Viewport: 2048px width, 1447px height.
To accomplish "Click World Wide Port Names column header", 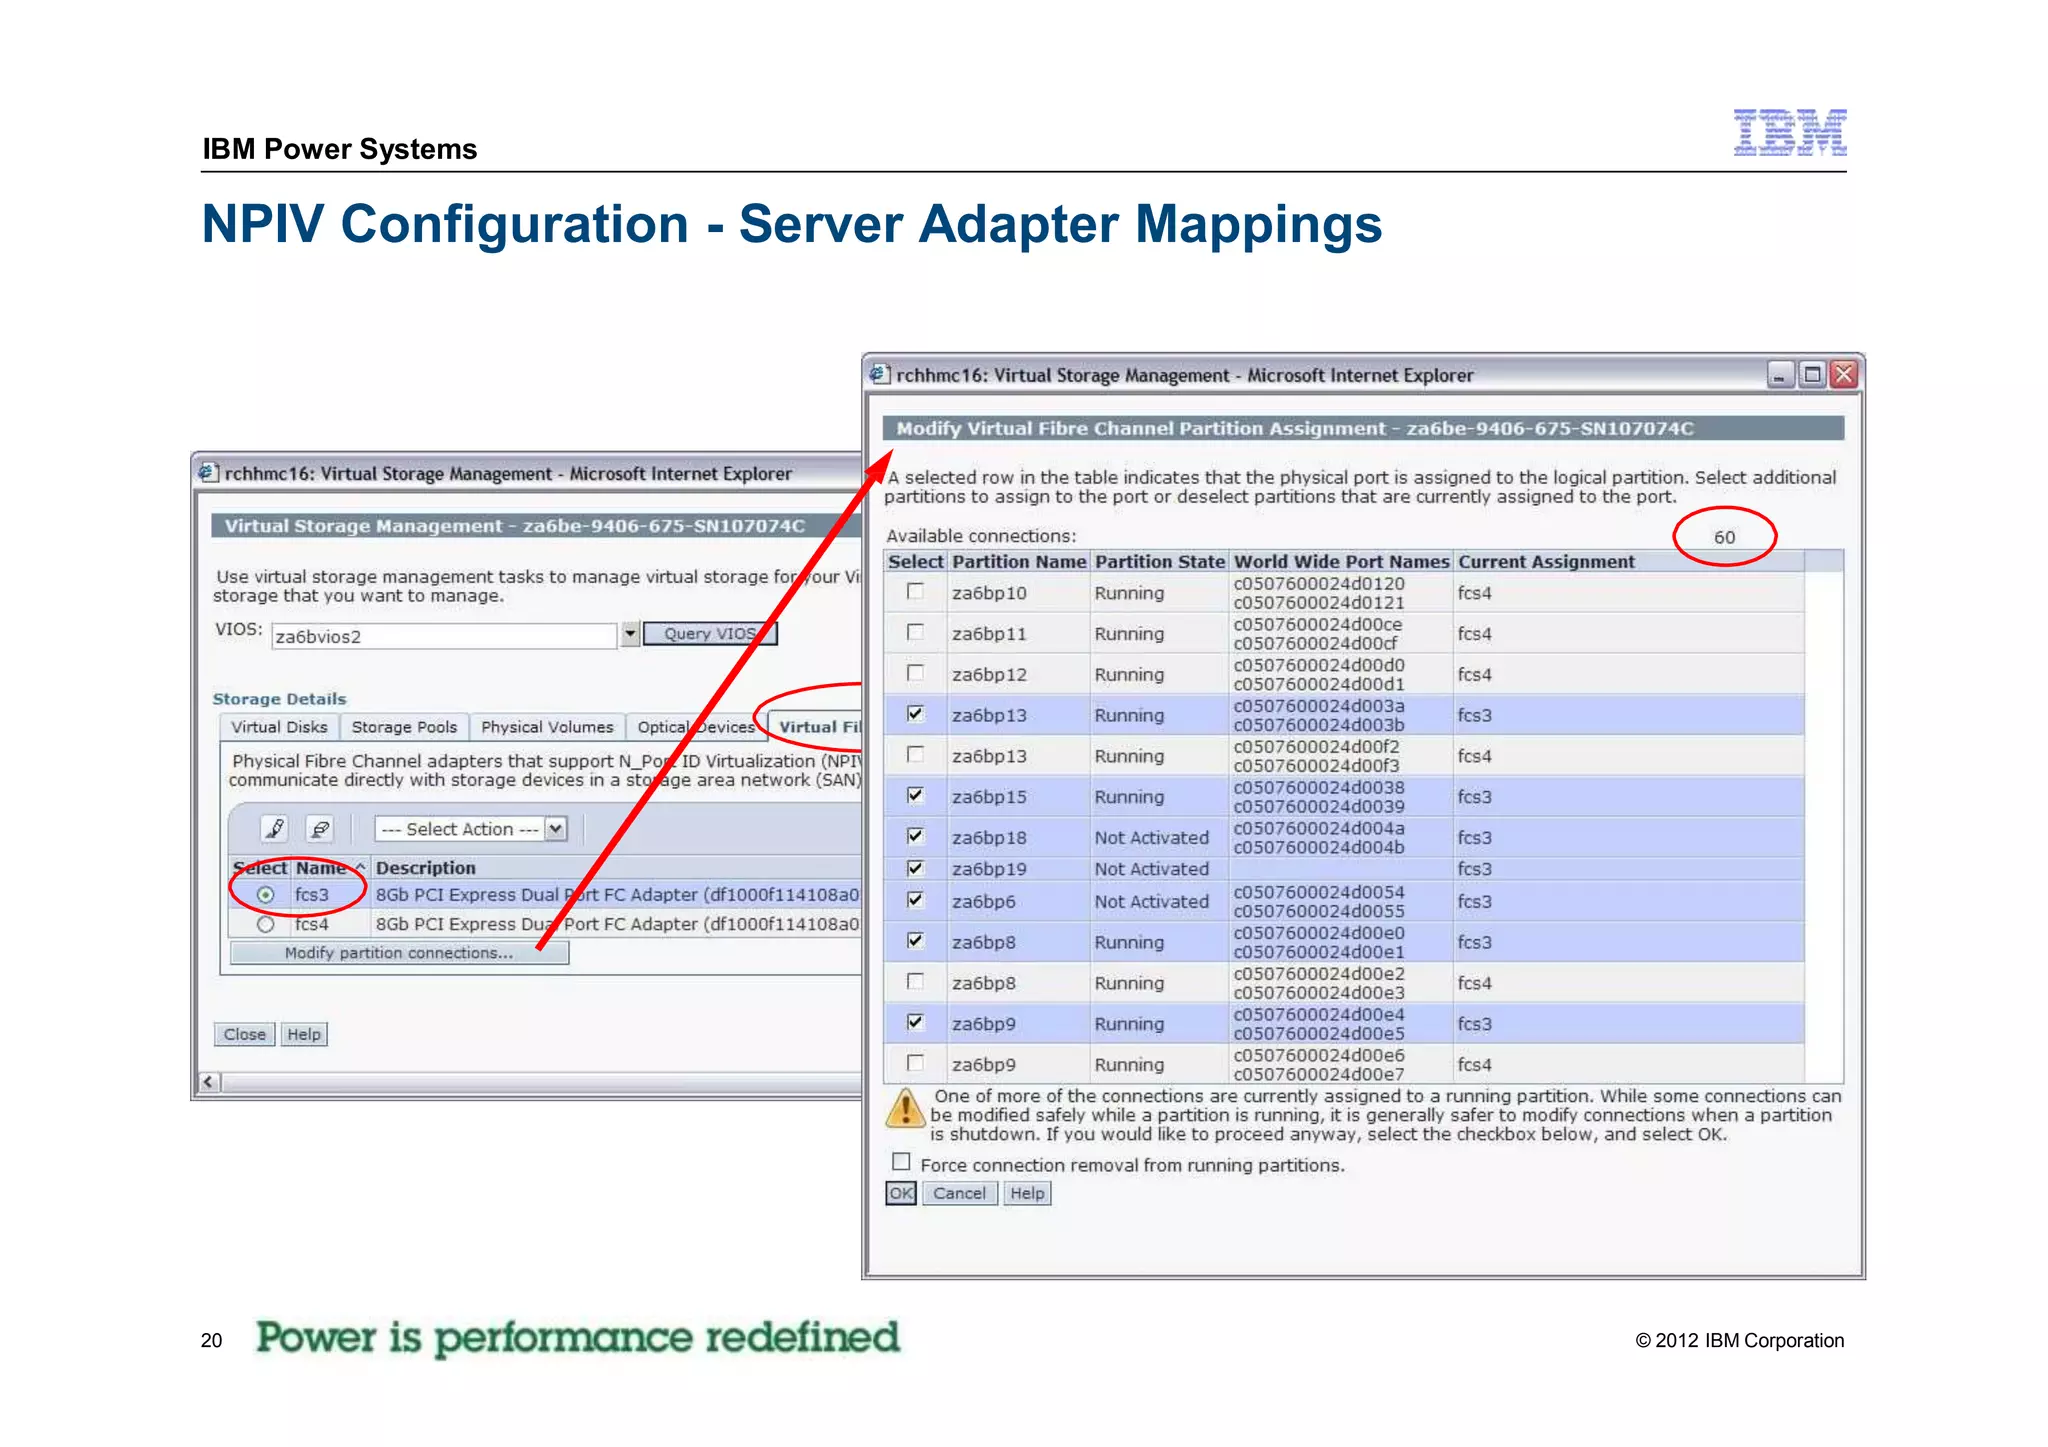I will point(1341,562).
